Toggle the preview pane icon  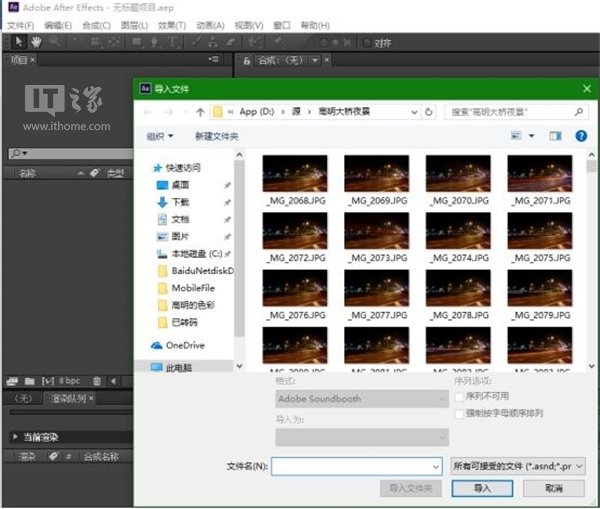pyautogui.click(x=555, y=136)
